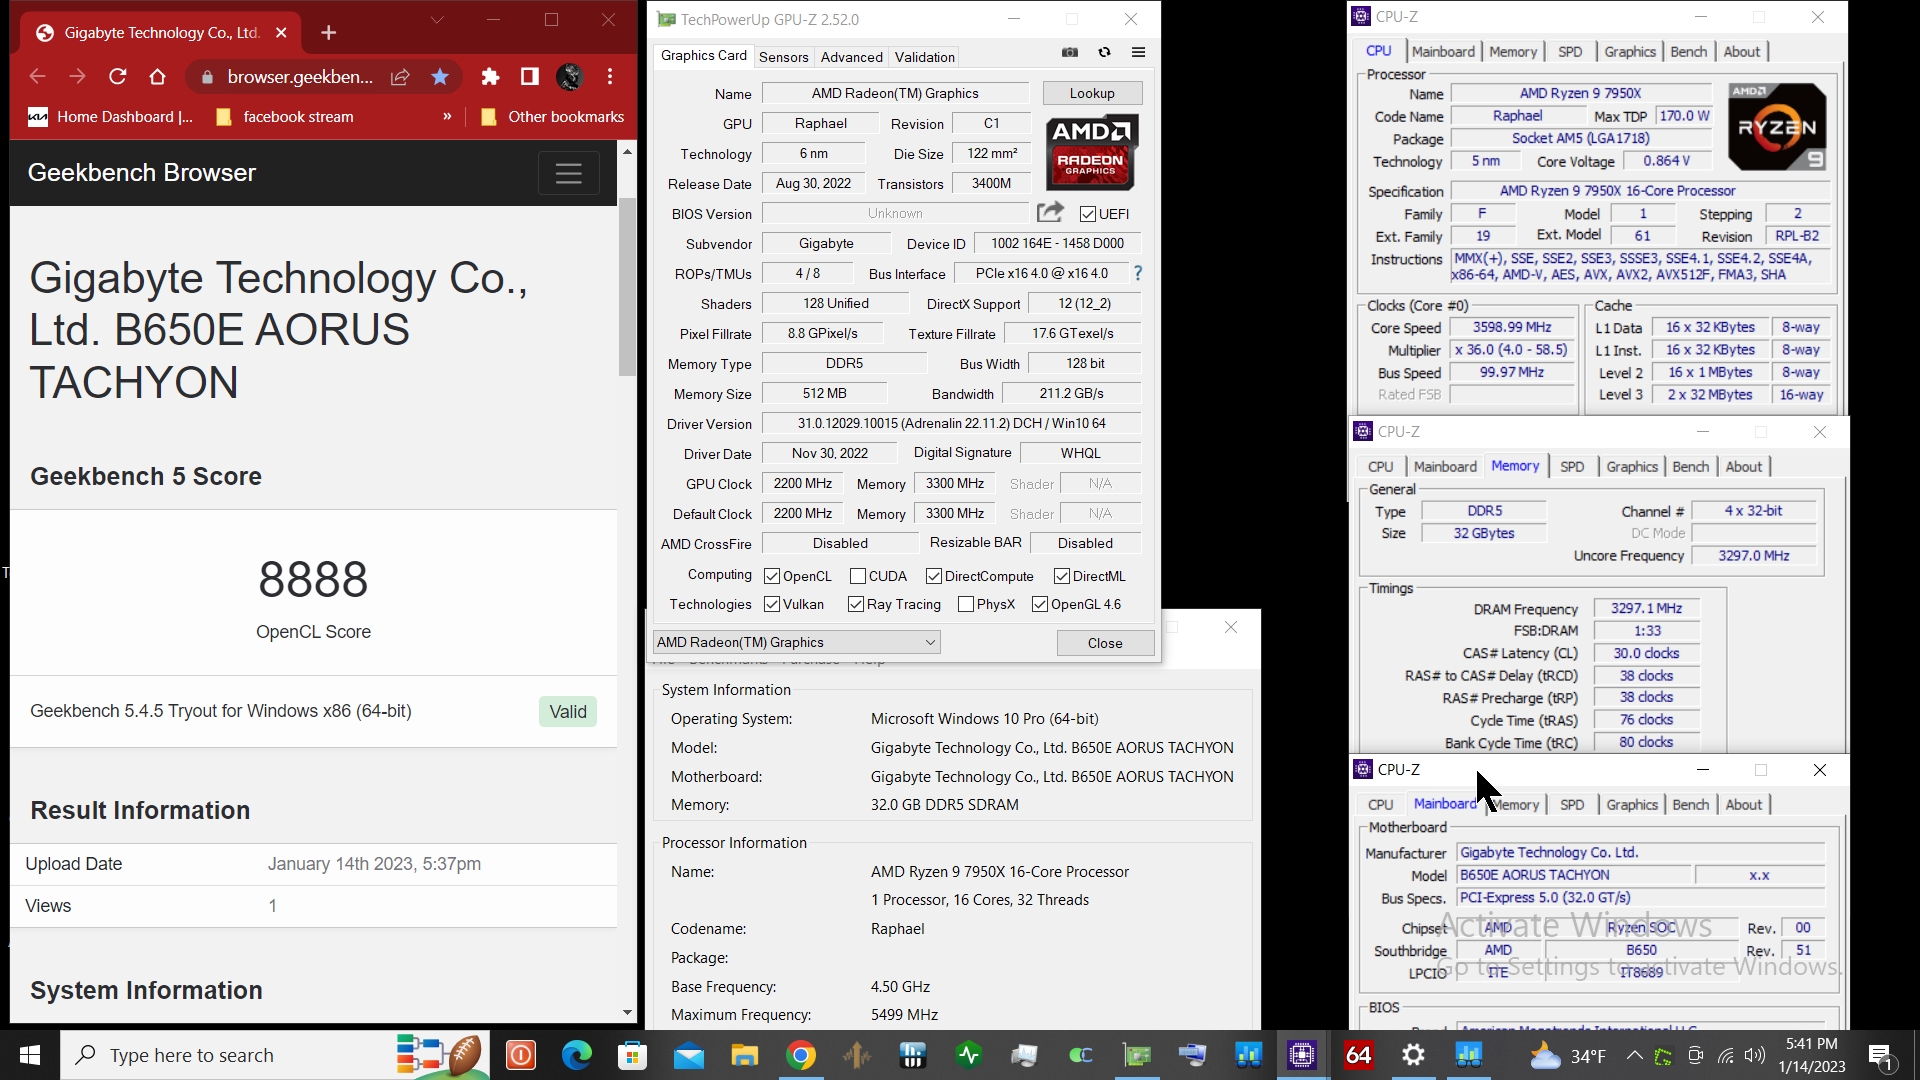This screenshot has height=1080, width=1920.
Task: Toggle the Geekbench Browser navigation menu
Action: tap(569, 173)
